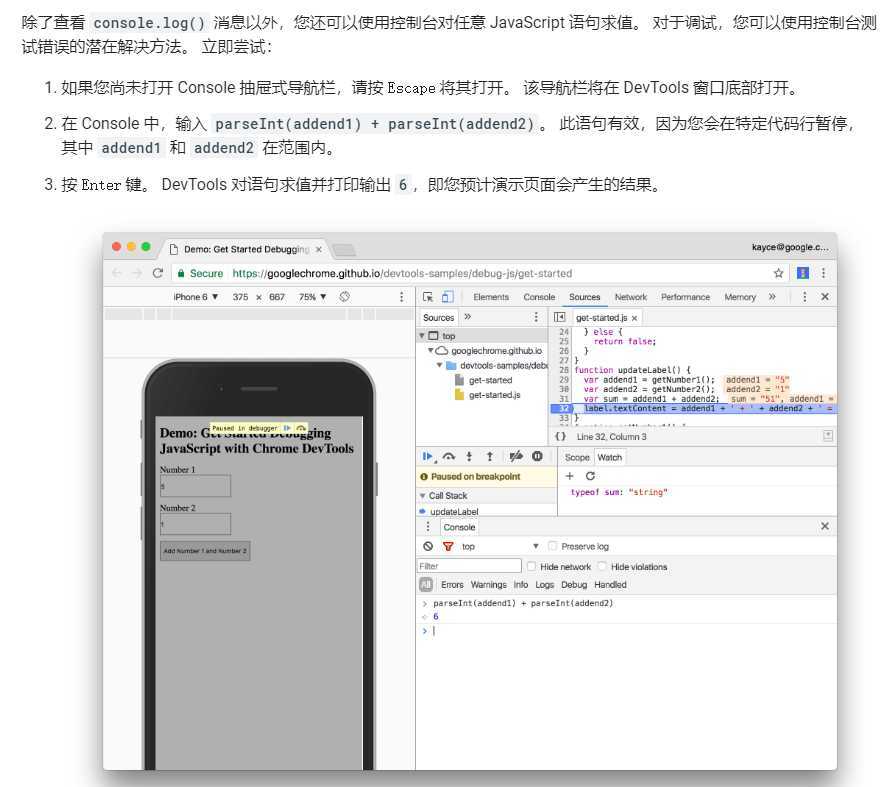Click line number 32 breakpoint

pos(563,408)
